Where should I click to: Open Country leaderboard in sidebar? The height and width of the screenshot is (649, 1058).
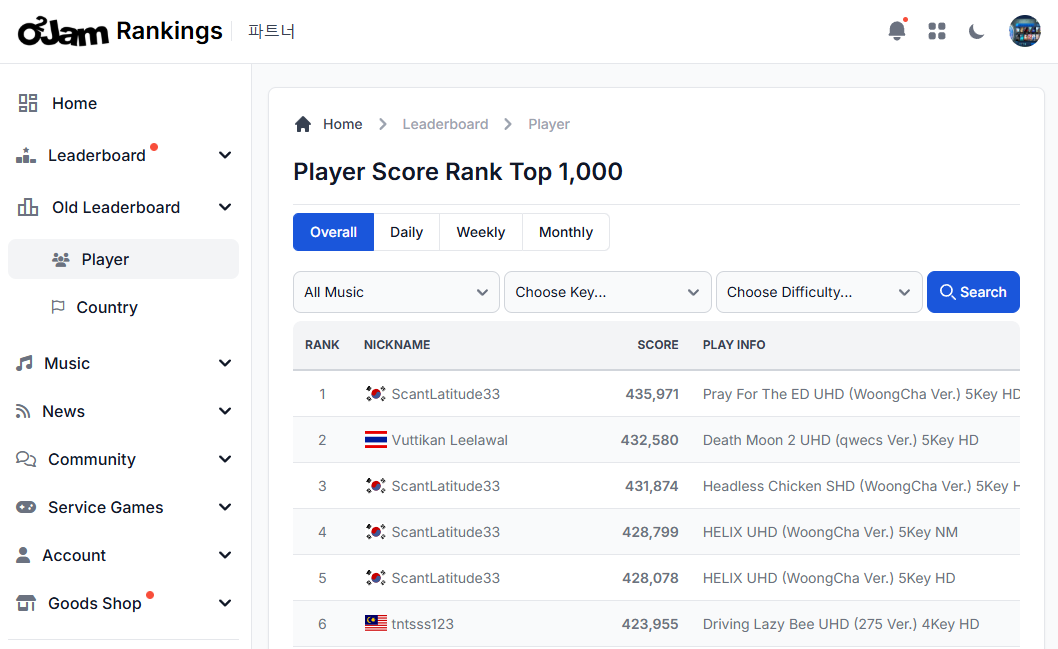tap(106, 307)
